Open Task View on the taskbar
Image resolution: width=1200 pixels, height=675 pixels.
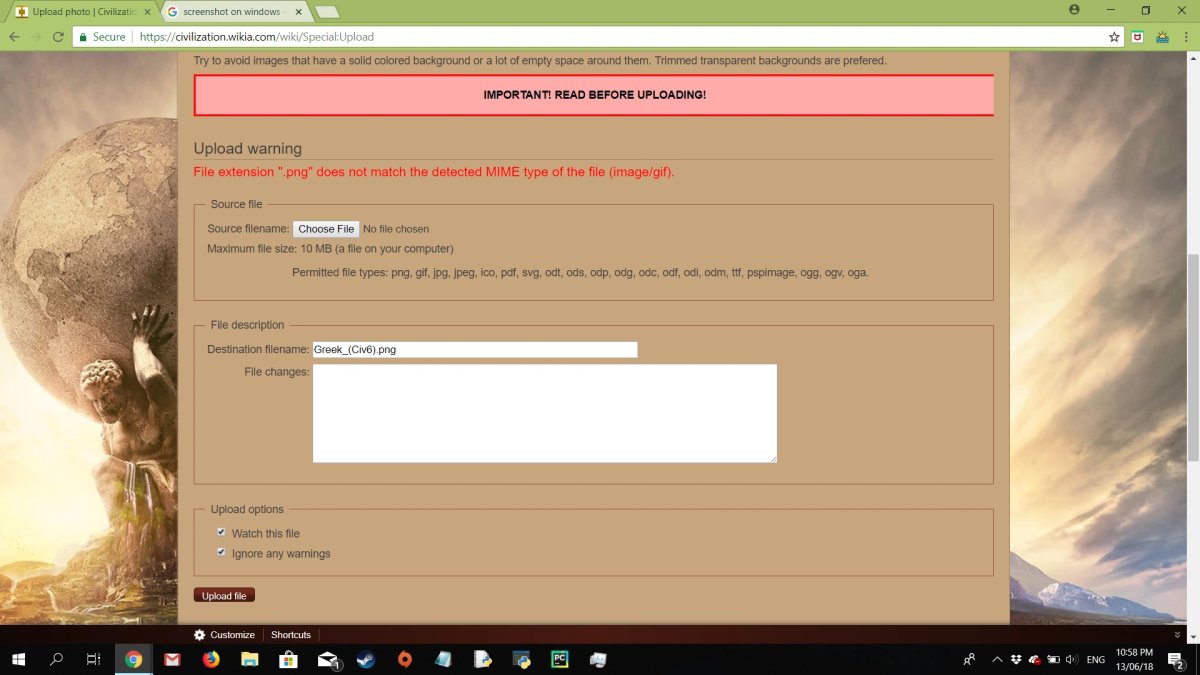(94, 659)
